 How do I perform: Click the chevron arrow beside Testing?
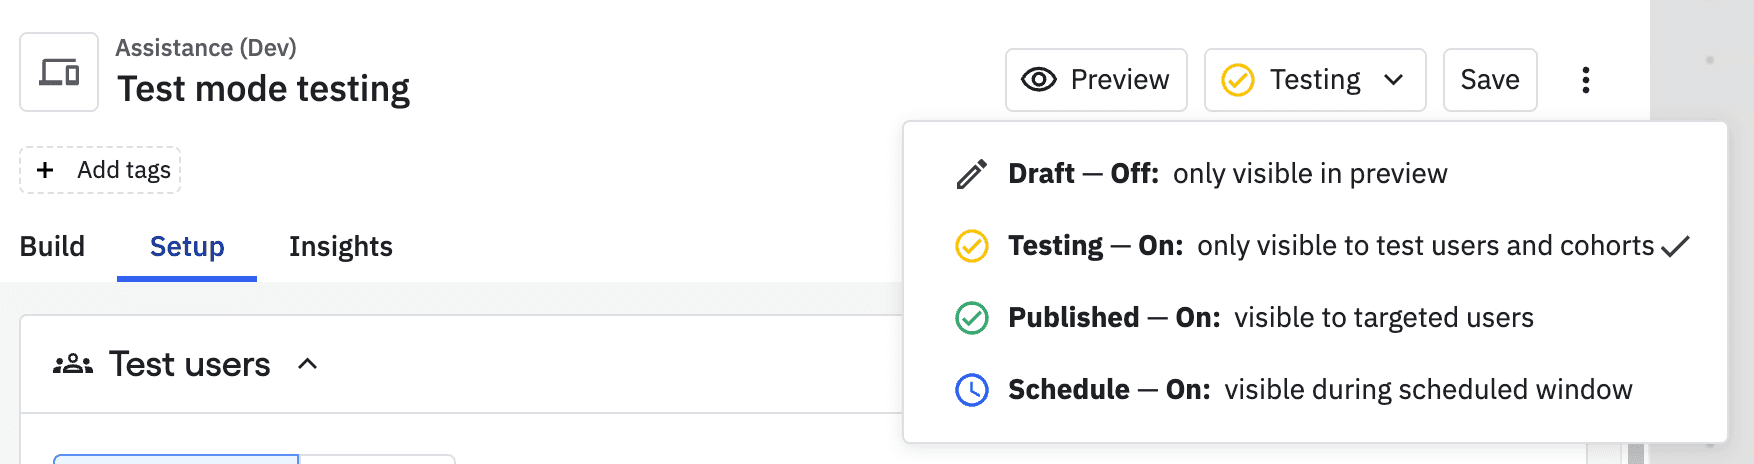point(1394,80)
